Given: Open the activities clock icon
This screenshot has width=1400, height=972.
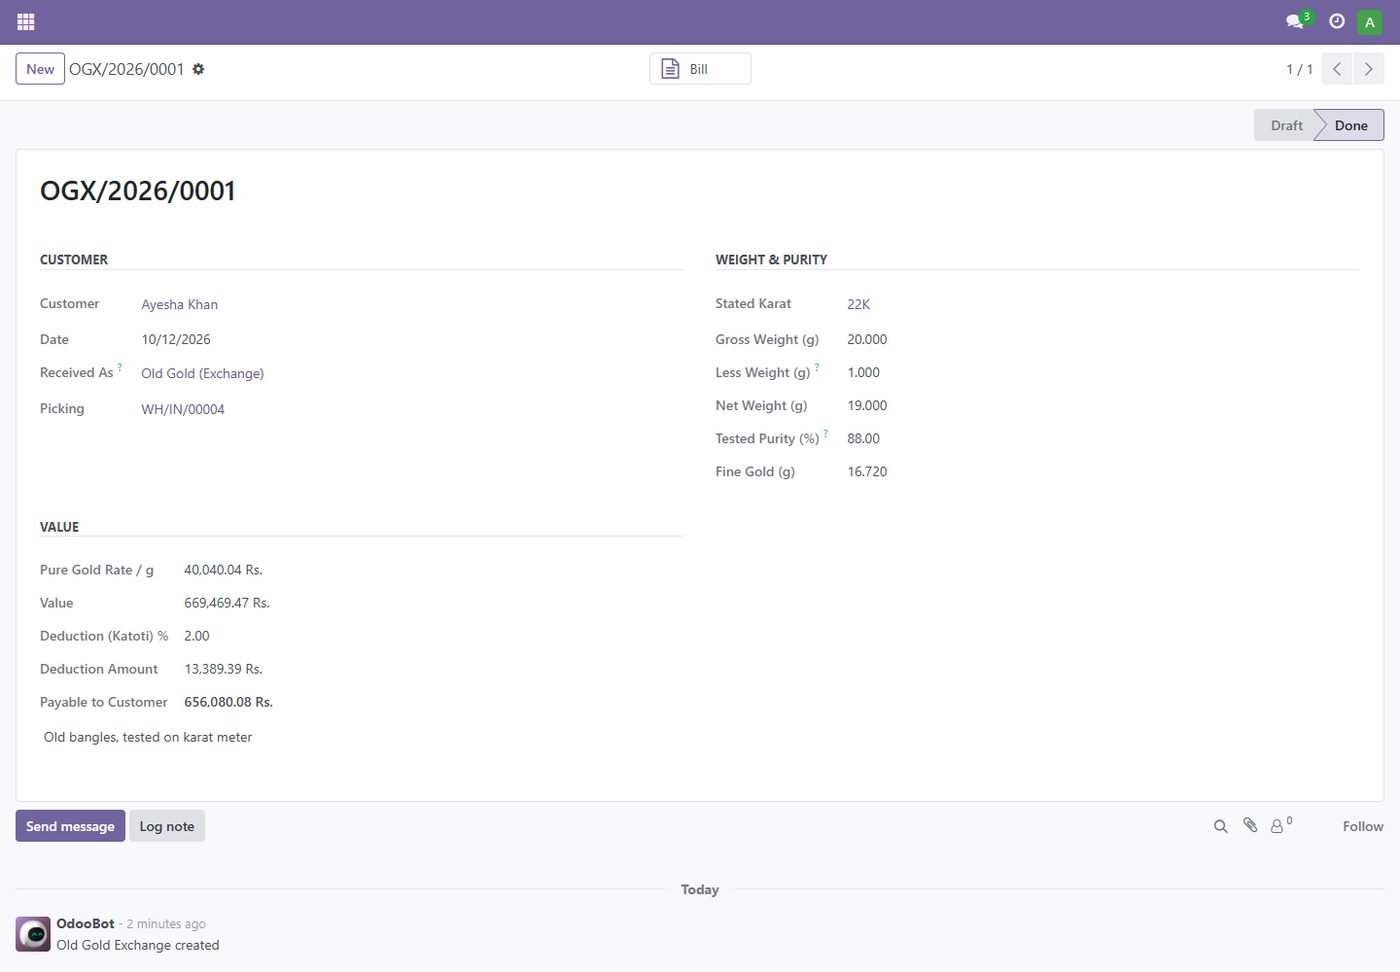Looking at the screenshot, I should 1336,21.
